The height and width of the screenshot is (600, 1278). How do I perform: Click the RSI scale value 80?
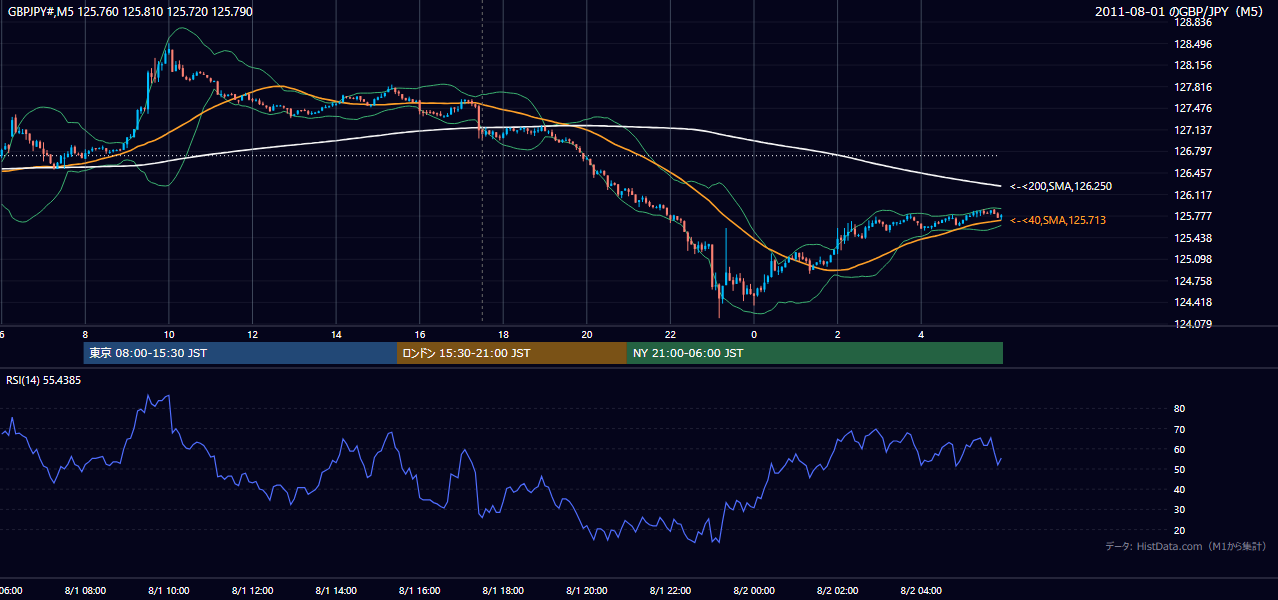(x=1179, y=409)
